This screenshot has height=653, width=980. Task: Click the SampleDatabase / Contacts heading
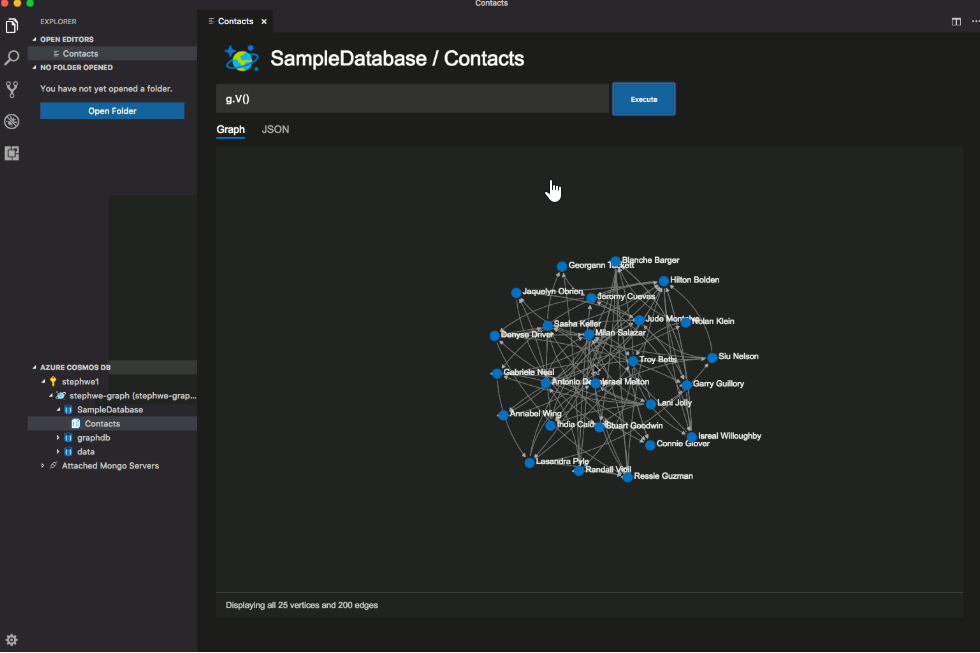(x=397, y=59)
